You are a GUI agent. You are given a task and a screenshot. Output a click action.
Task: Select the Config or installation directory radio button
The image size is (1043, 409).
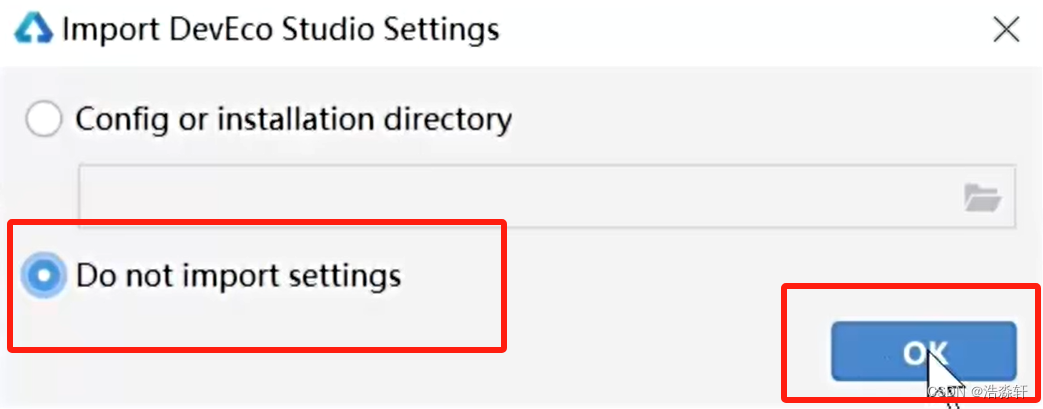point(44,120)
